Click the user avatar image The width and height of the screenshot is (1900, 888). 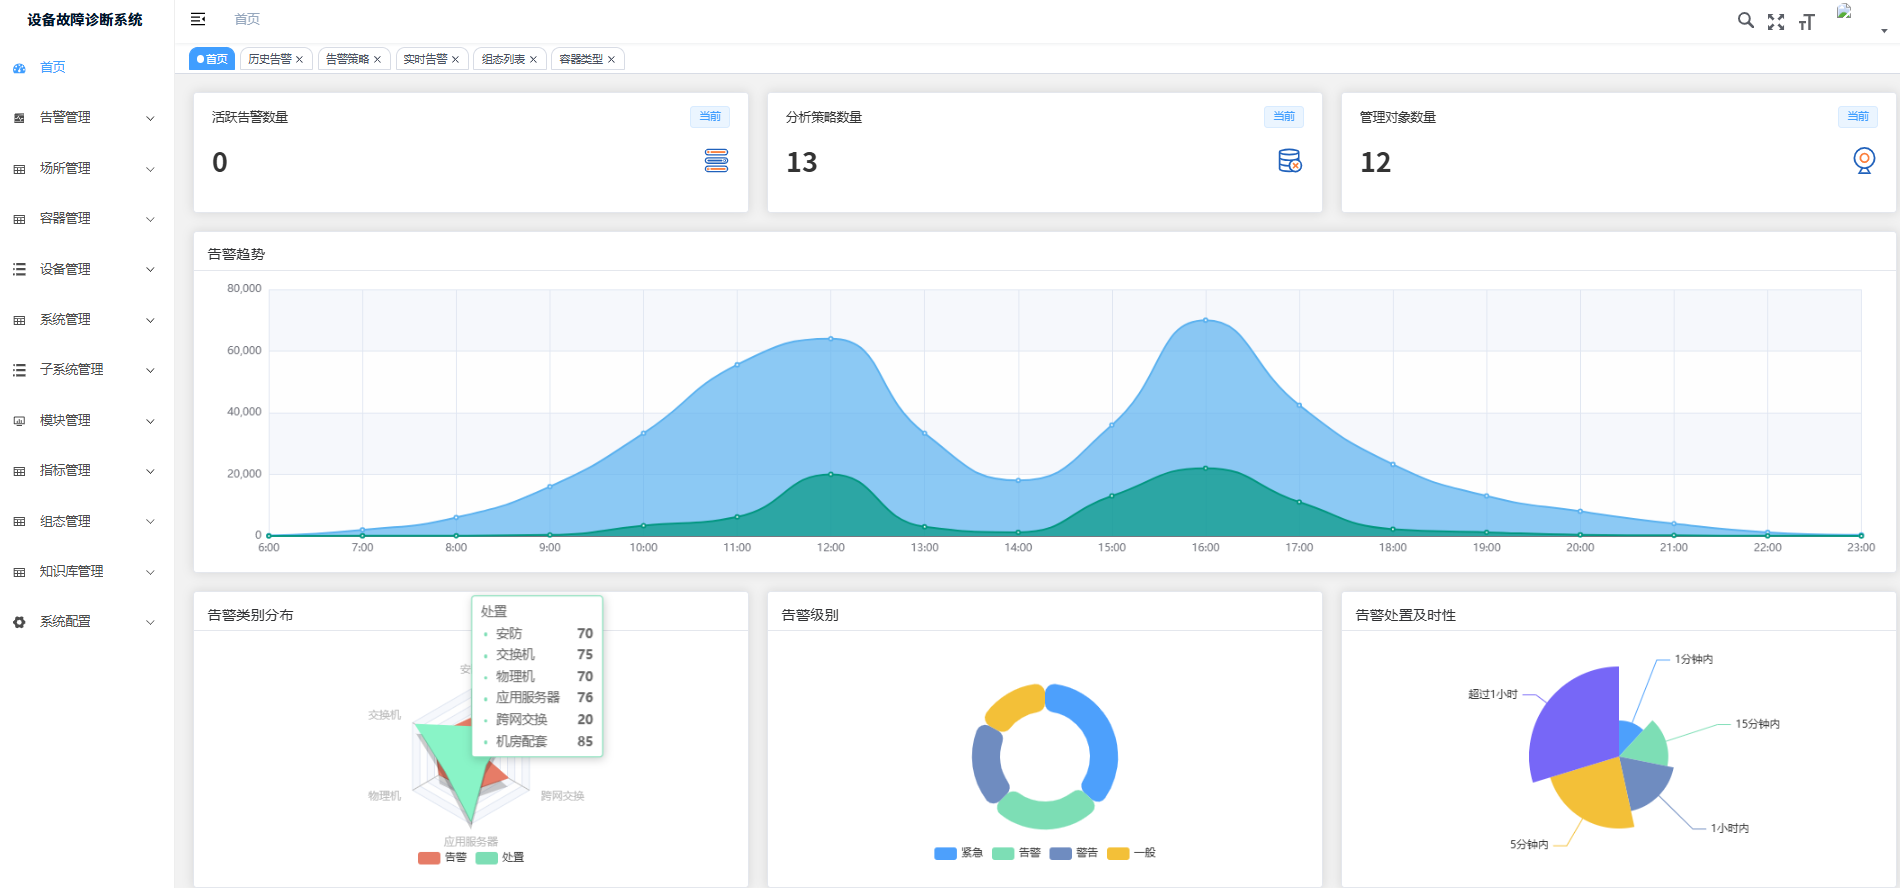coord(1845,12)
